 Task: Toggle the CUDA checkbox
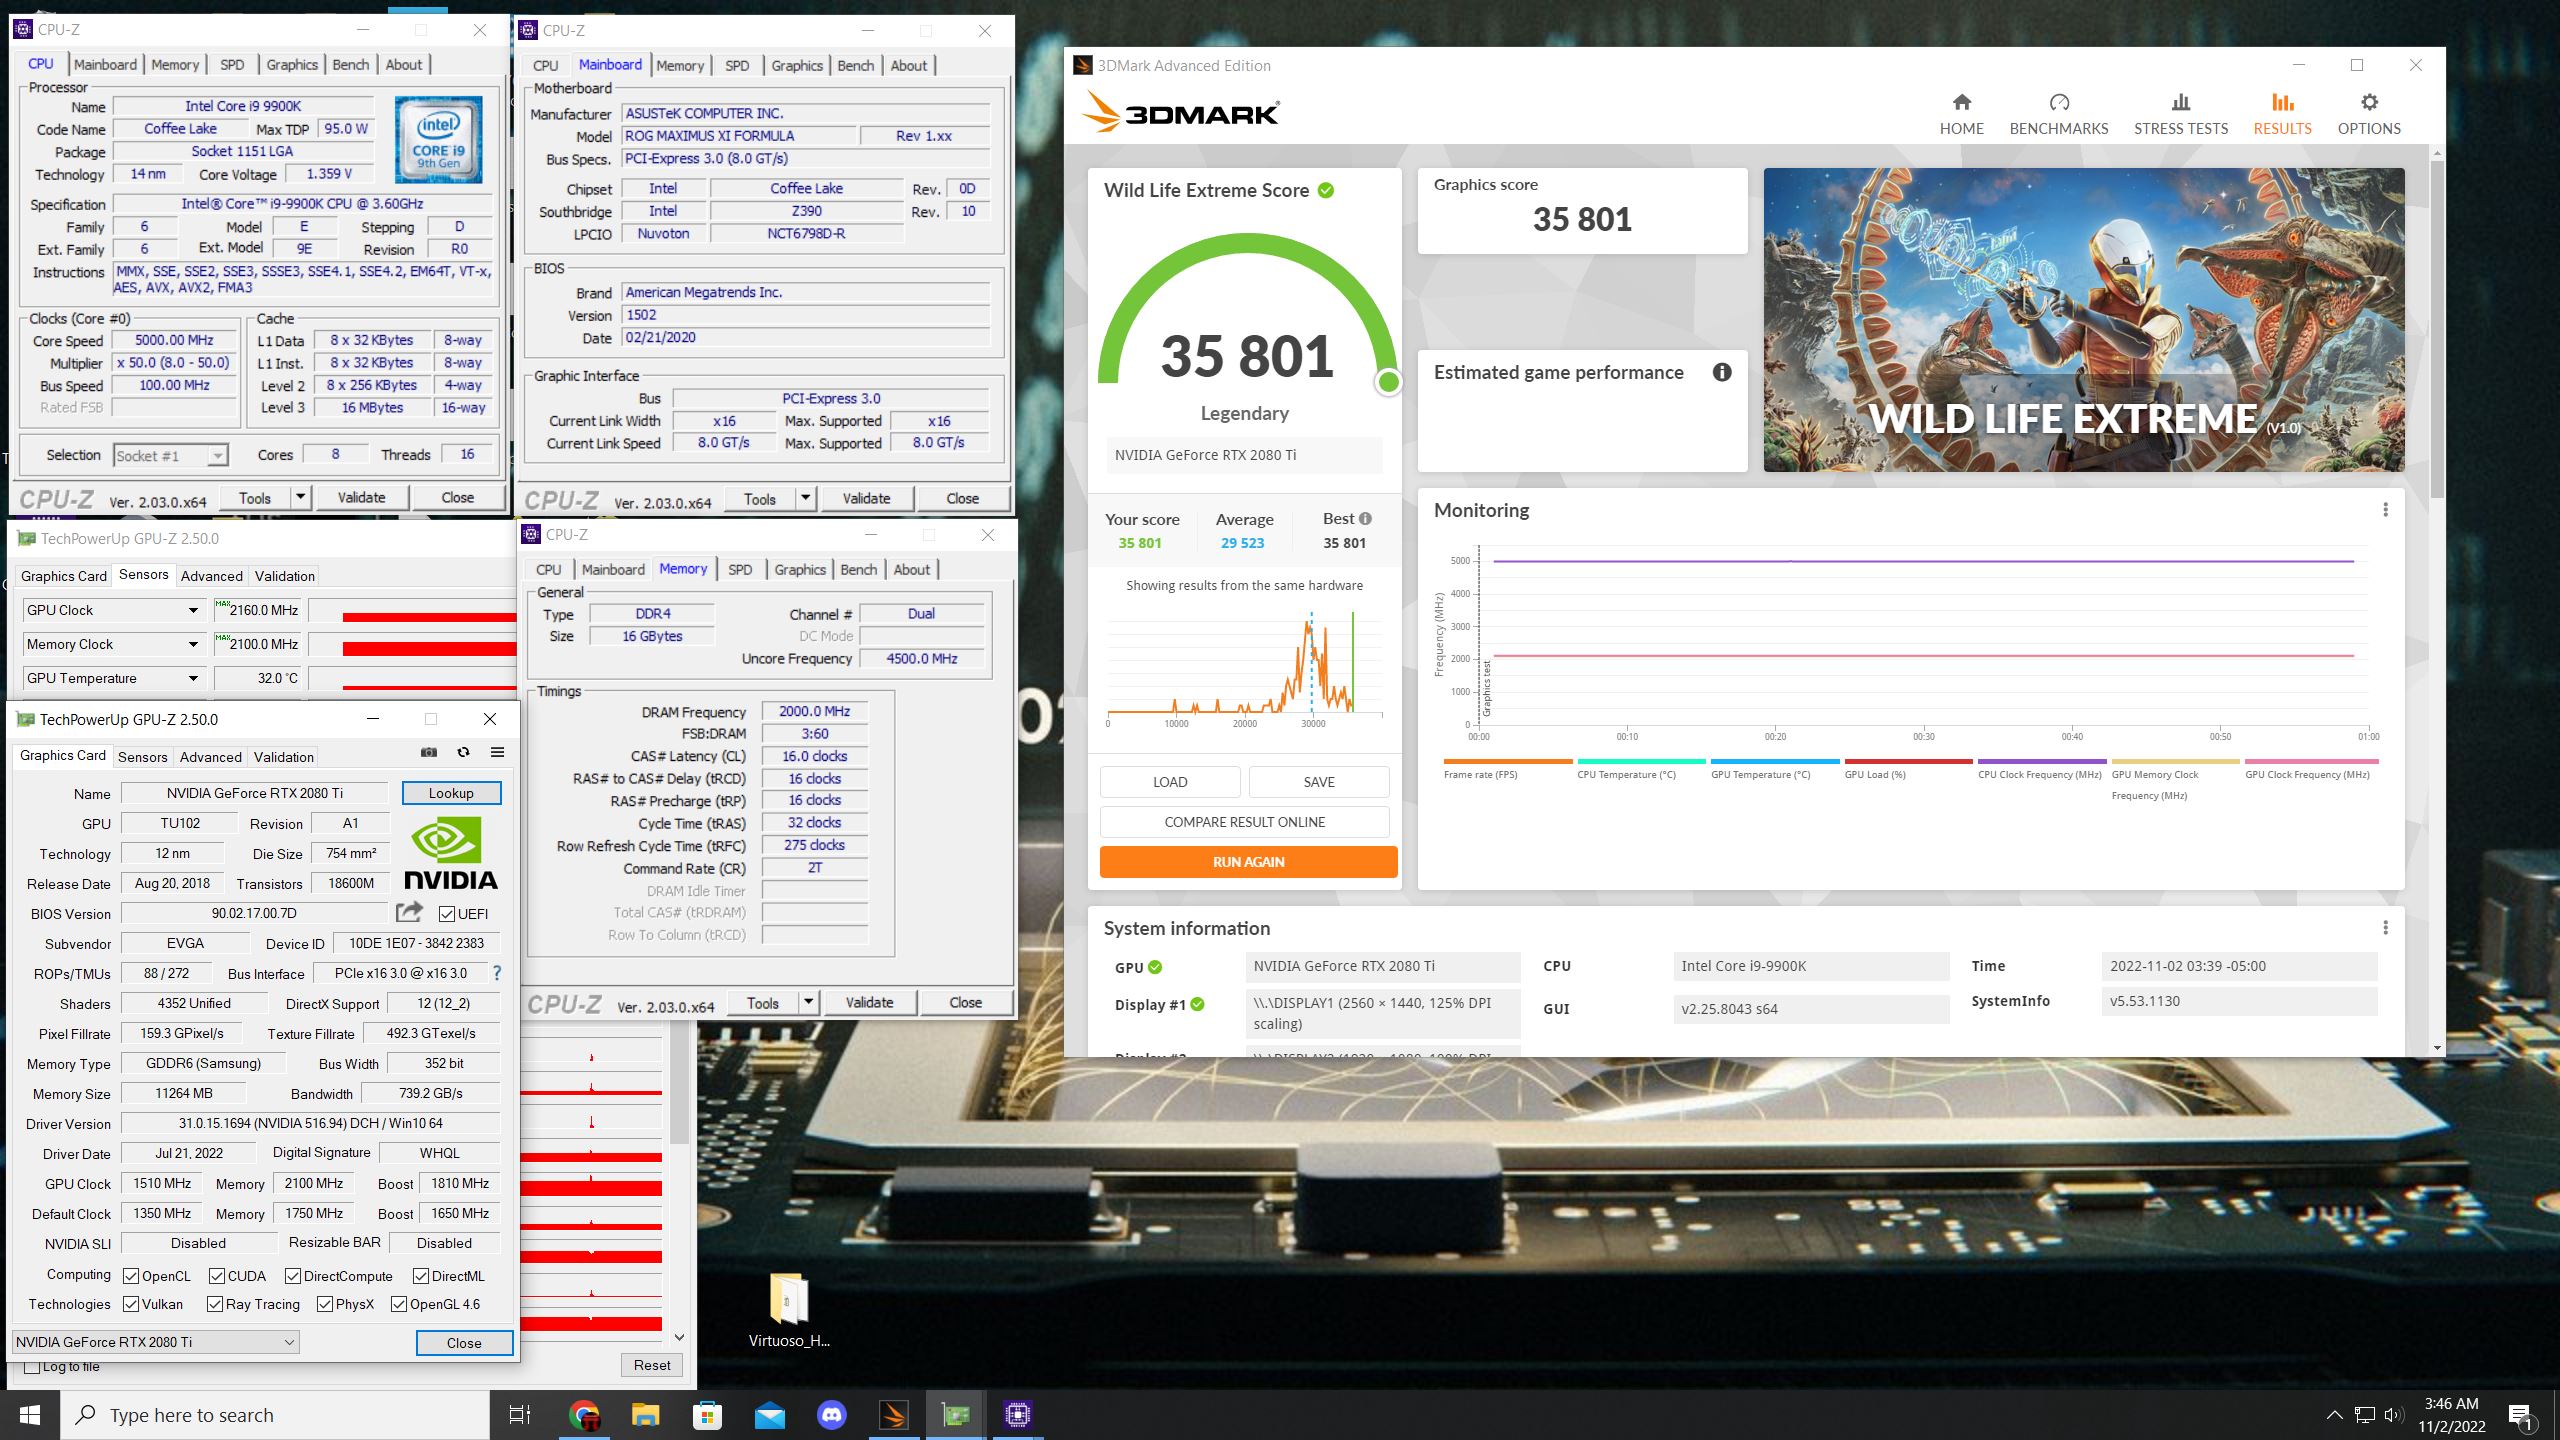click(x=217, y=1276)
